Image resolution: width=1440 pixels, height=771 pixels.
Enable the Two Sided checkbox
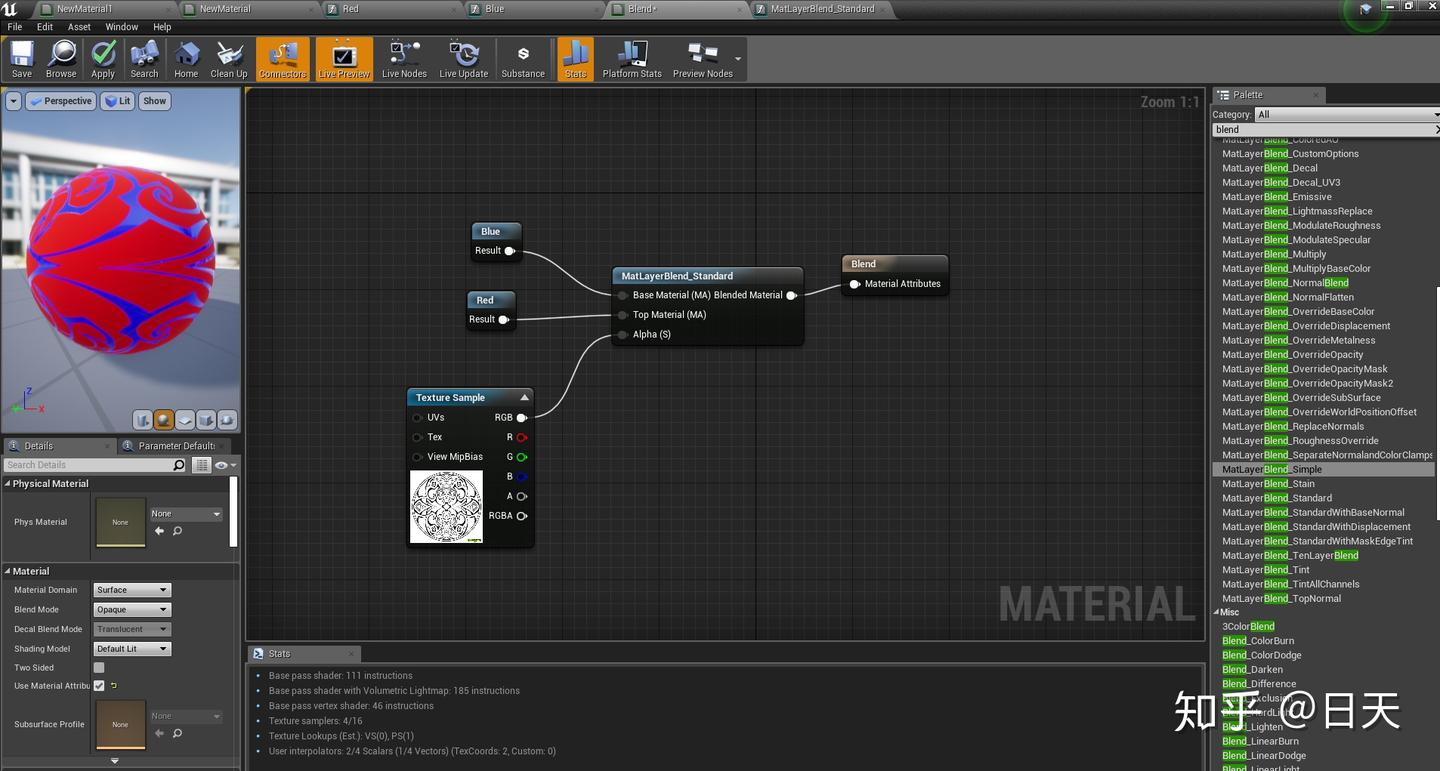coord(99,667)
